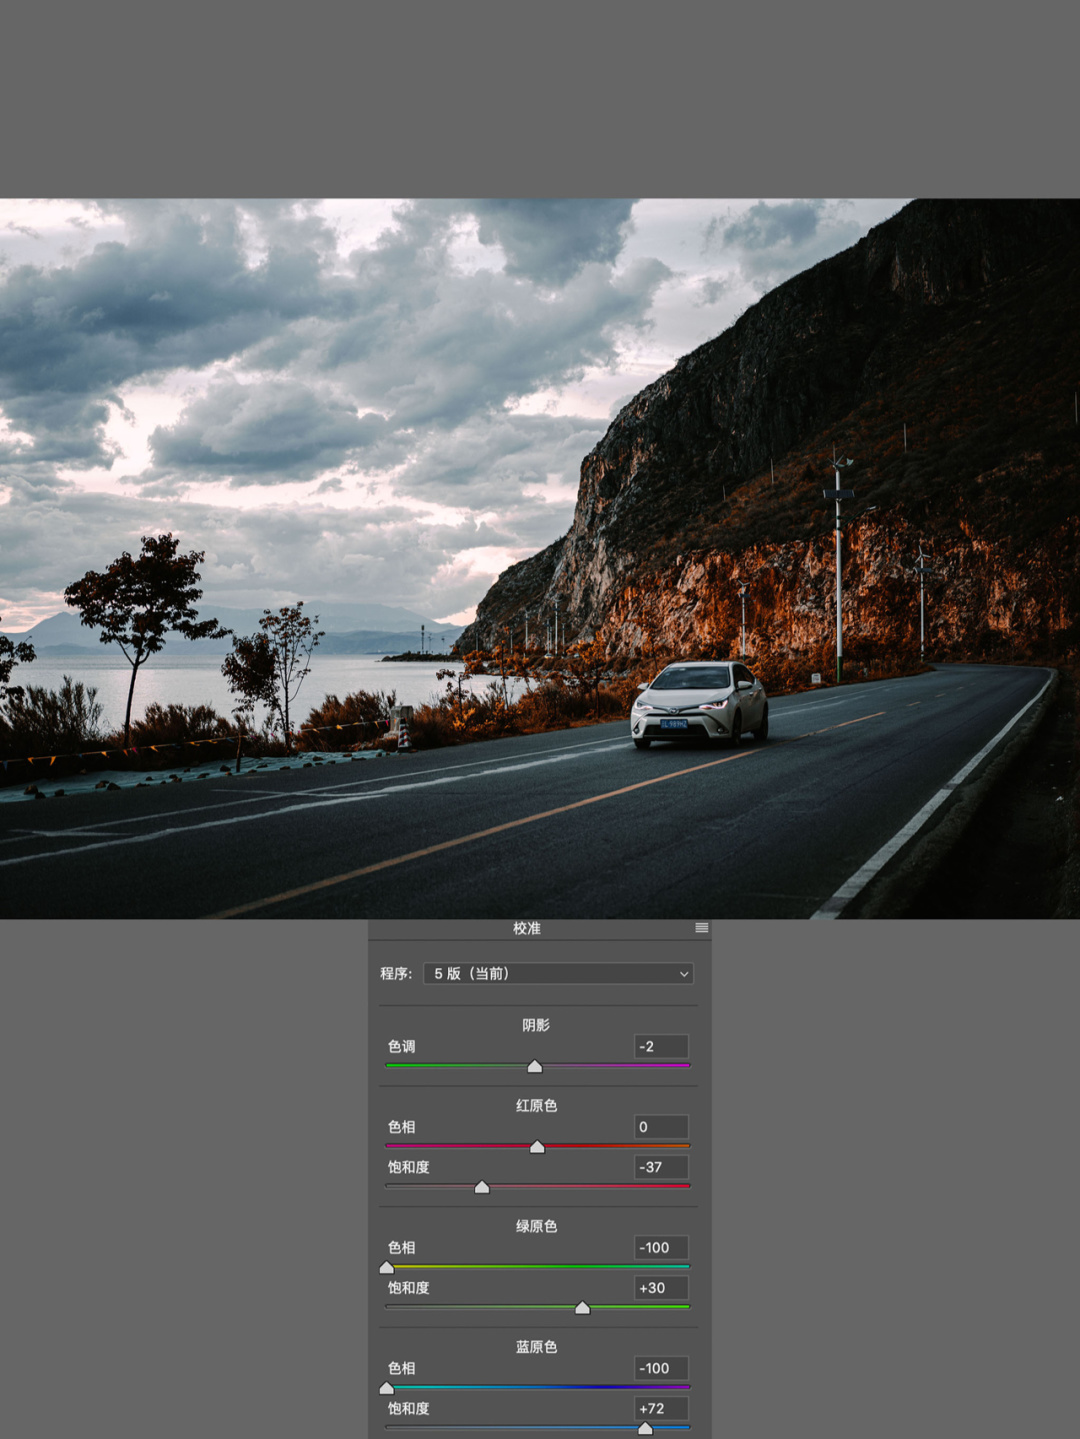Click the 红原色 饱和度 slider handle
The width and height of the screenshot is (1080, 1439).
482,1187
